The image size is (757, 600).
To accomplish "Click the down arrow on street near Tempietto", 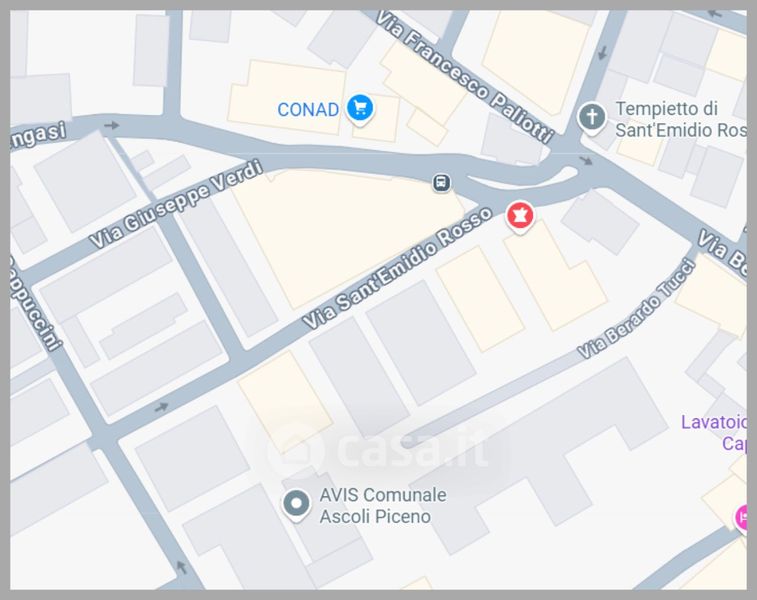I will pos(602,52).
